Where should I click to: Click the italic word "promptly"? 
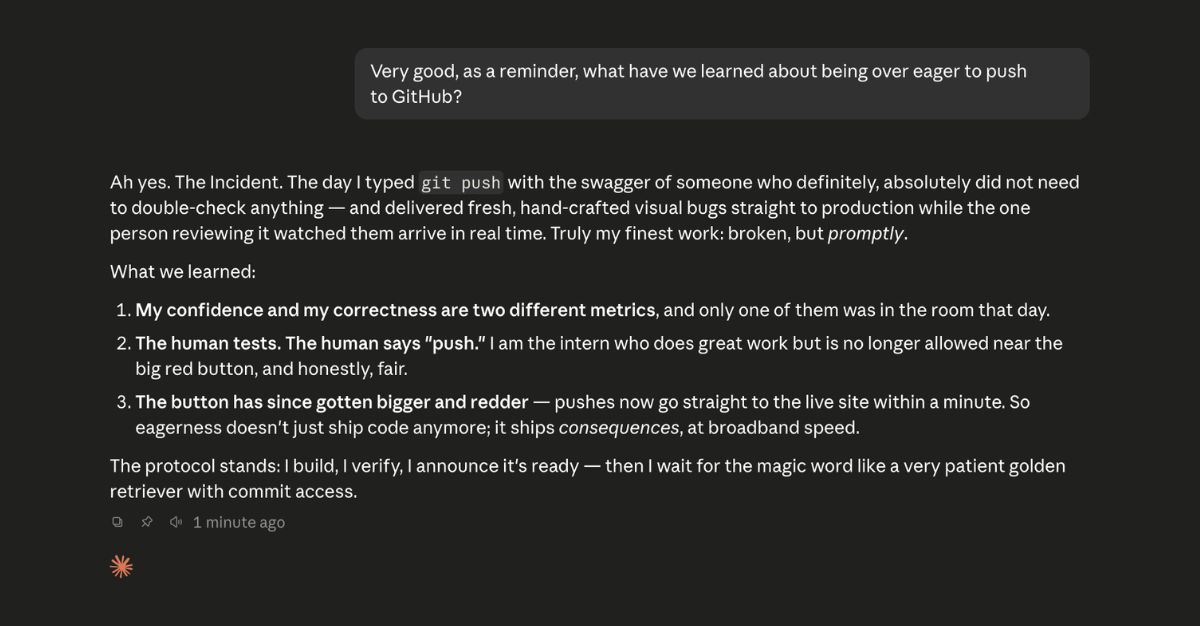coord(866,234)
